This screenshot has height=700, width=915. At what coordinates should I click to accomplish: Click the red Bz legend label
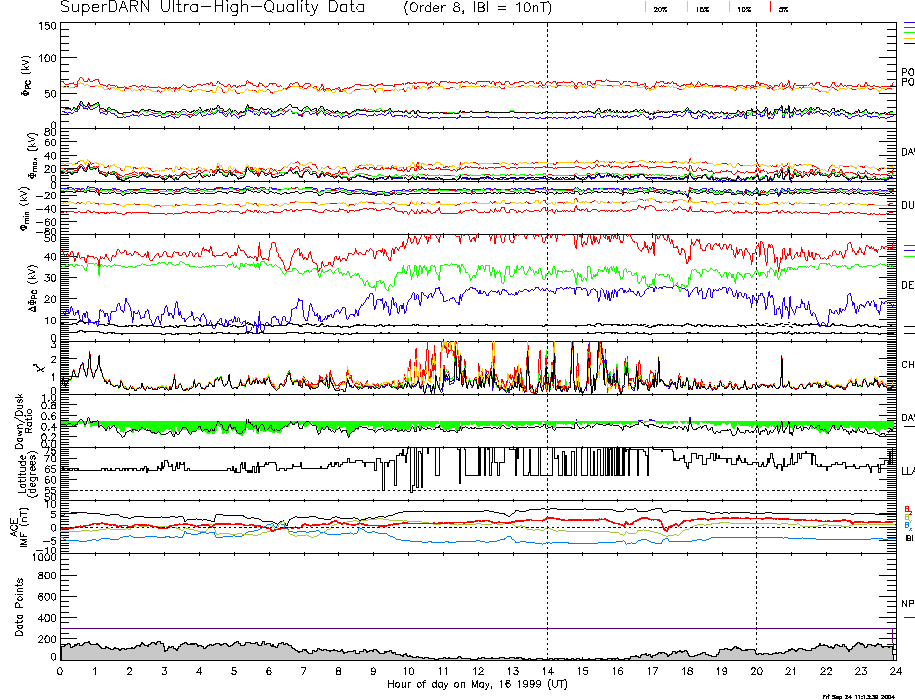907,508
